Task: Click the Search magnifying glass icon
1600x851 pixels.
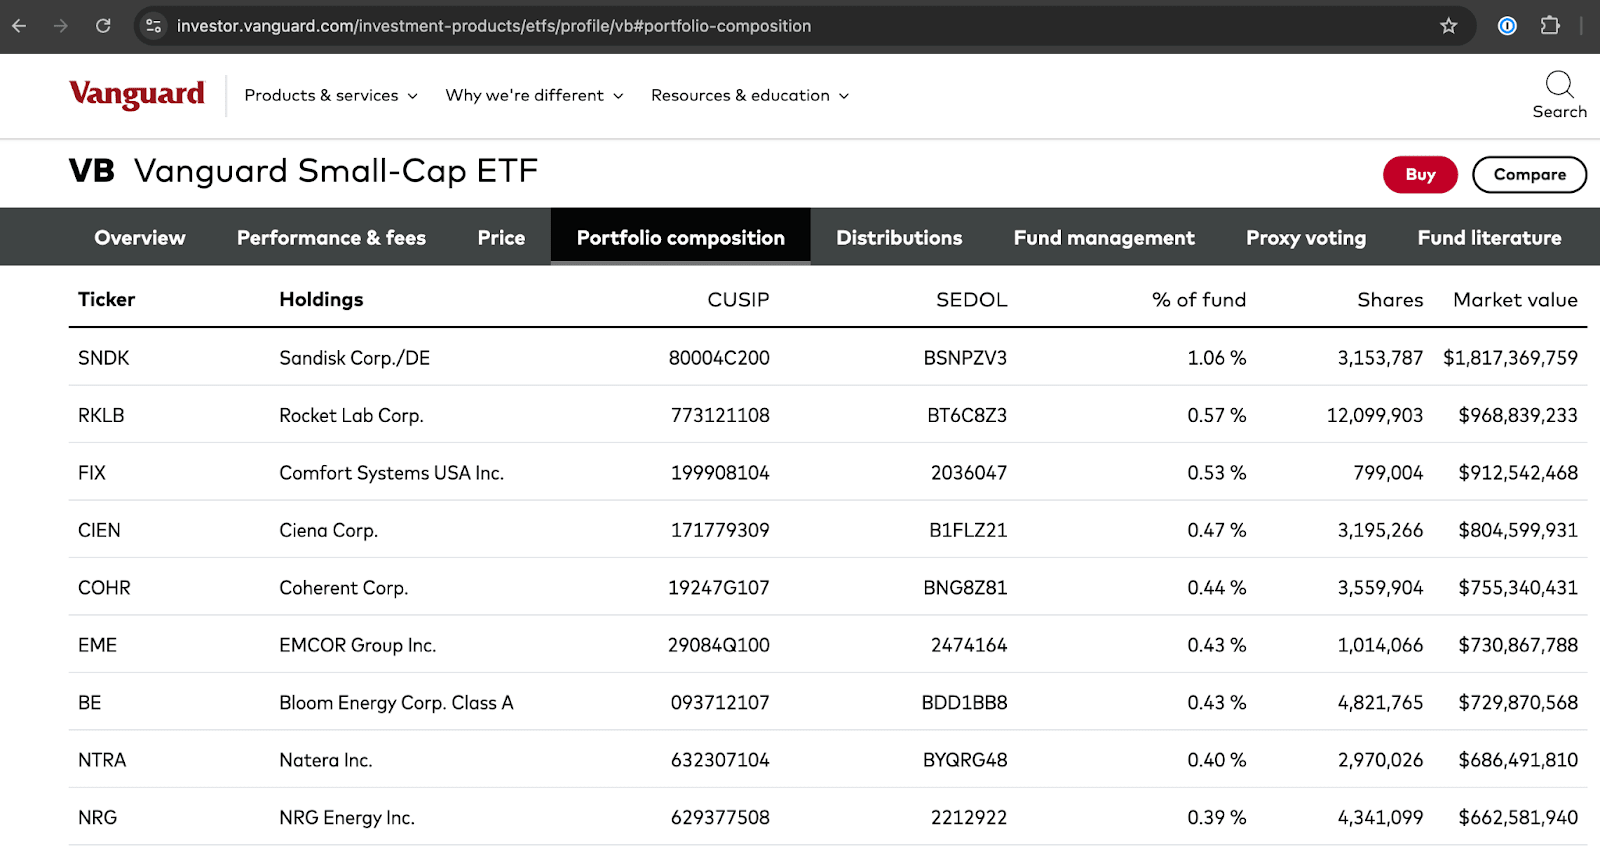Action: pyautogui.click(x=1559, y=86)
